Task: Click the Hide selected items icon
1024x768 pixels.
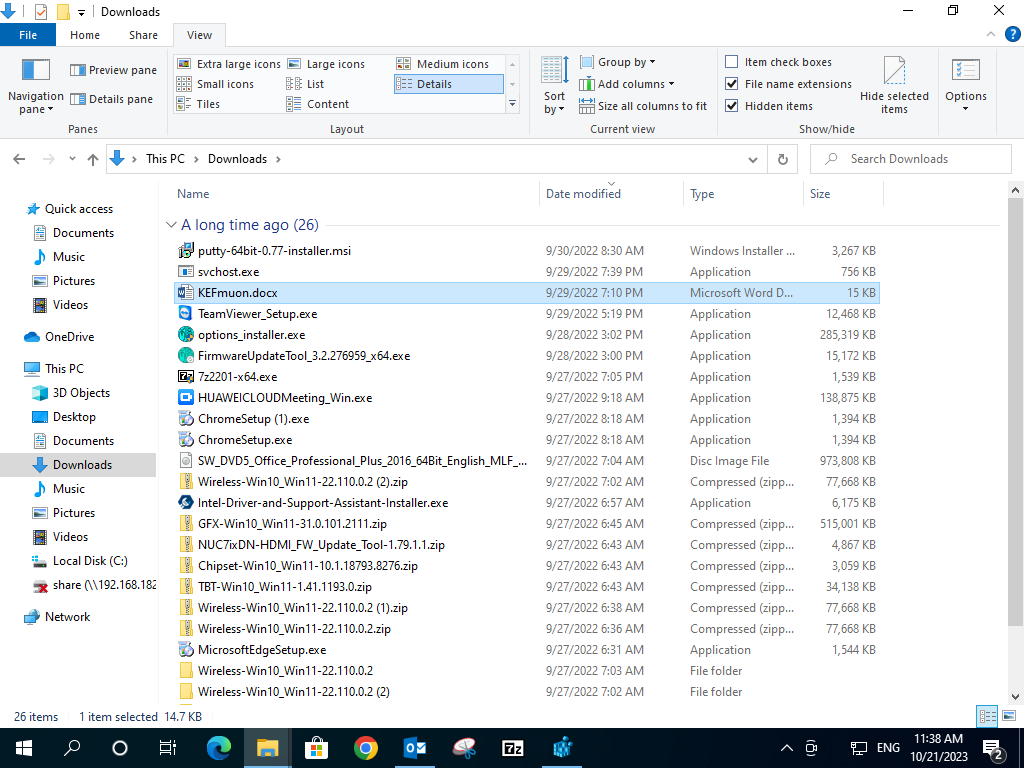Action: (894, 72)
